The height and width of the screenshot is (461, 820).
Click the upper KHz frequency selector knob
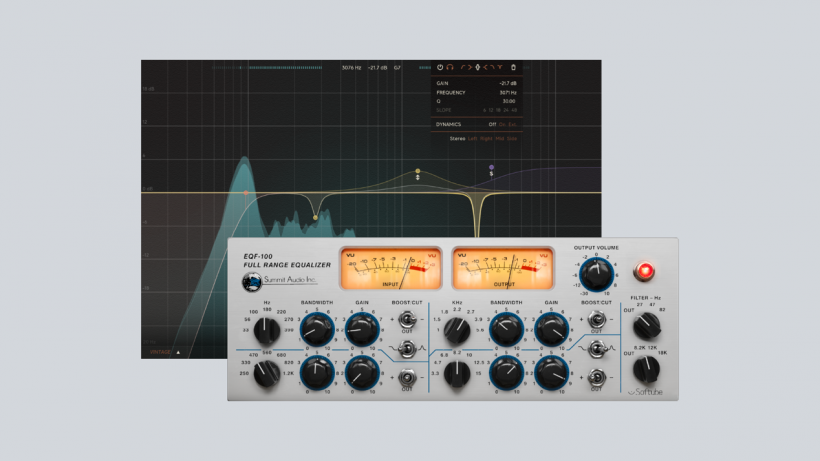(x=457, y=330)
